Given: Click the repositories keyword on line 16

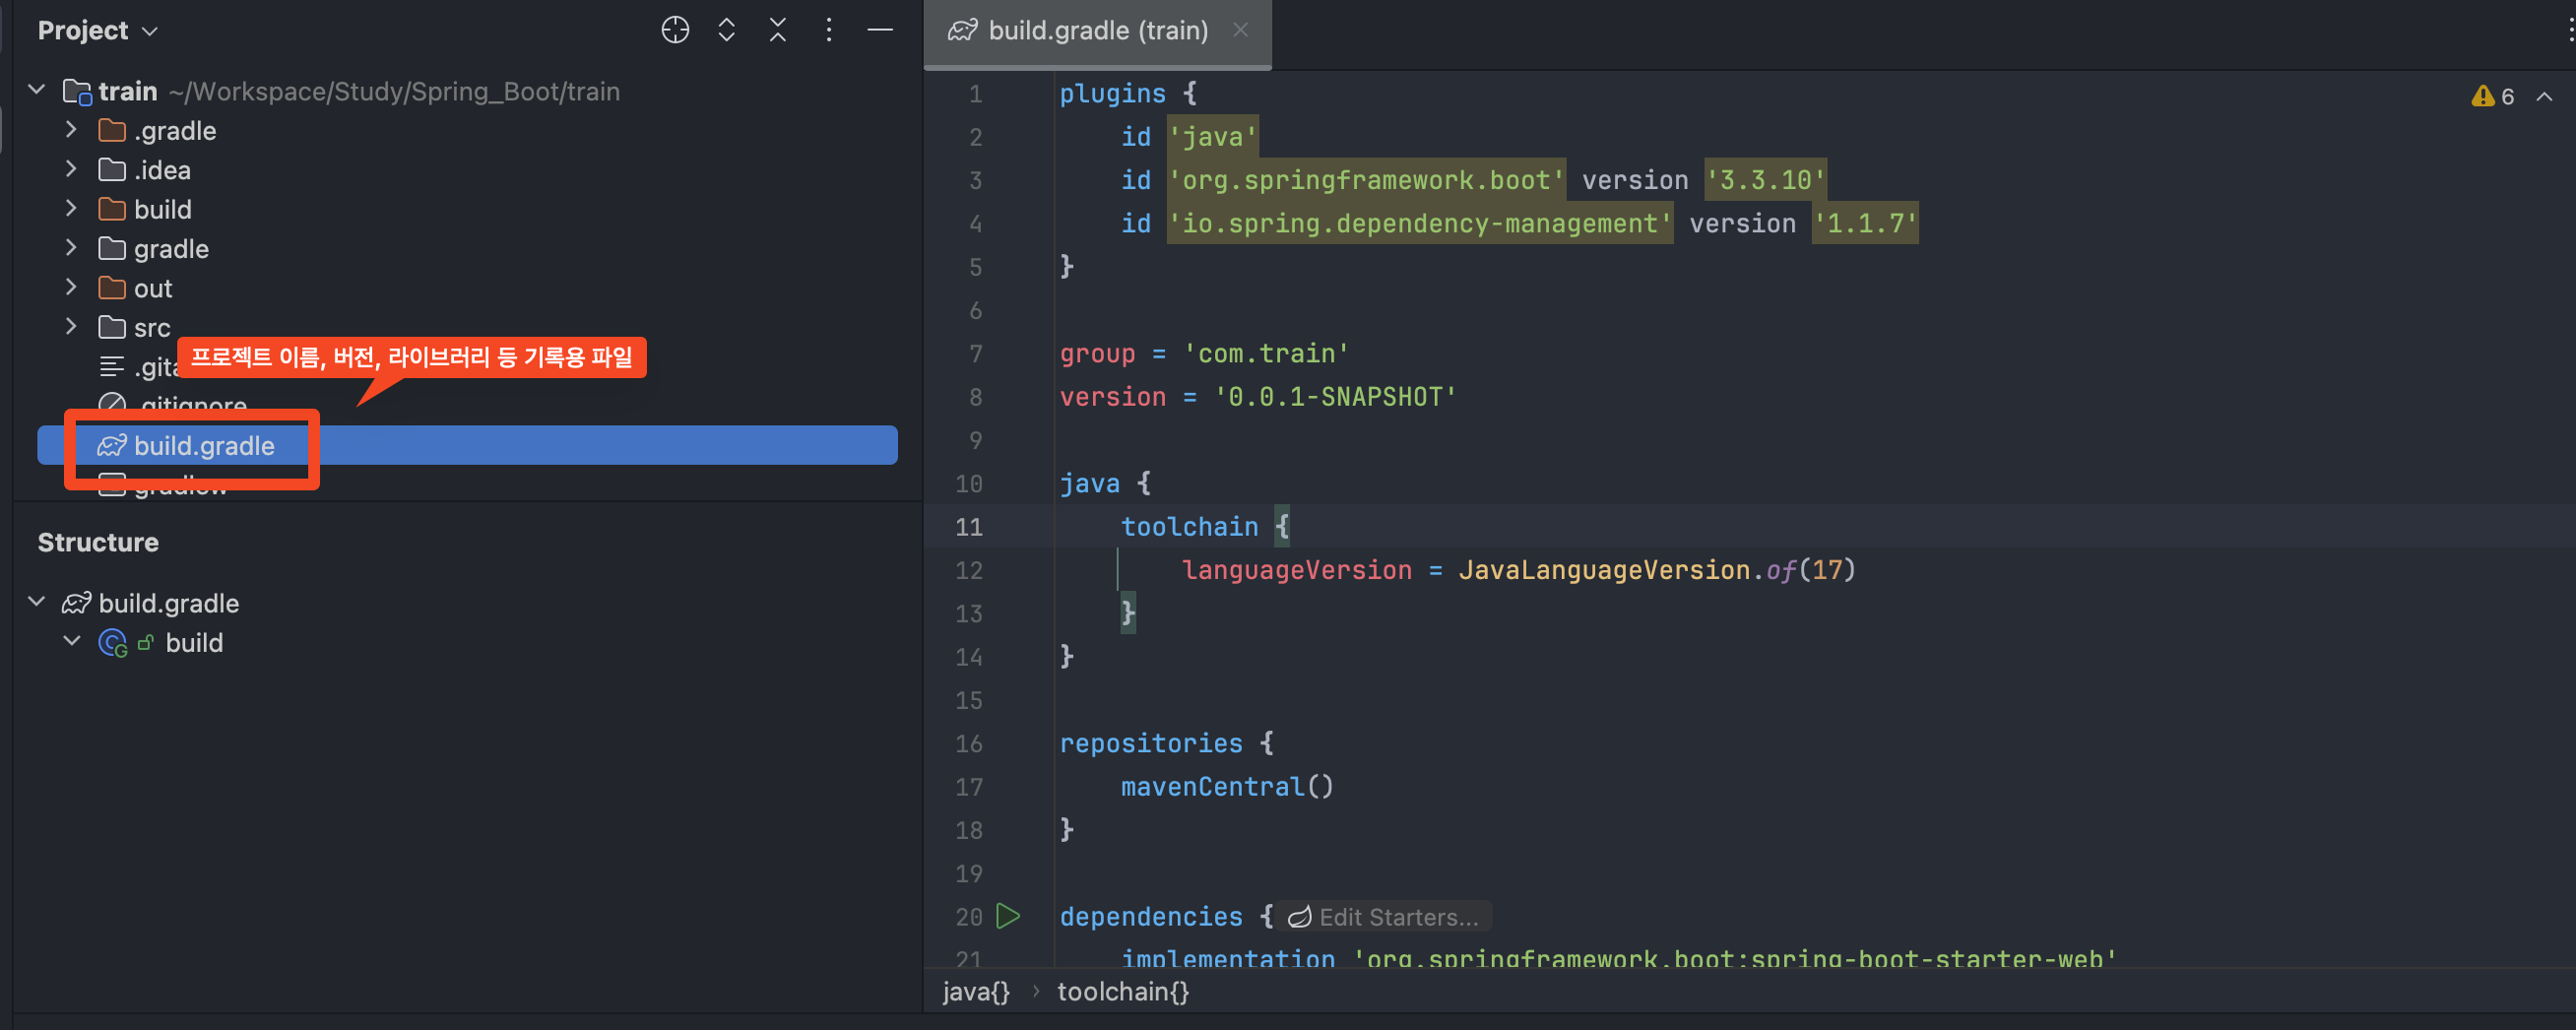Looking at the screenshot, I should pyautogui.click(x=1151, y=743).
